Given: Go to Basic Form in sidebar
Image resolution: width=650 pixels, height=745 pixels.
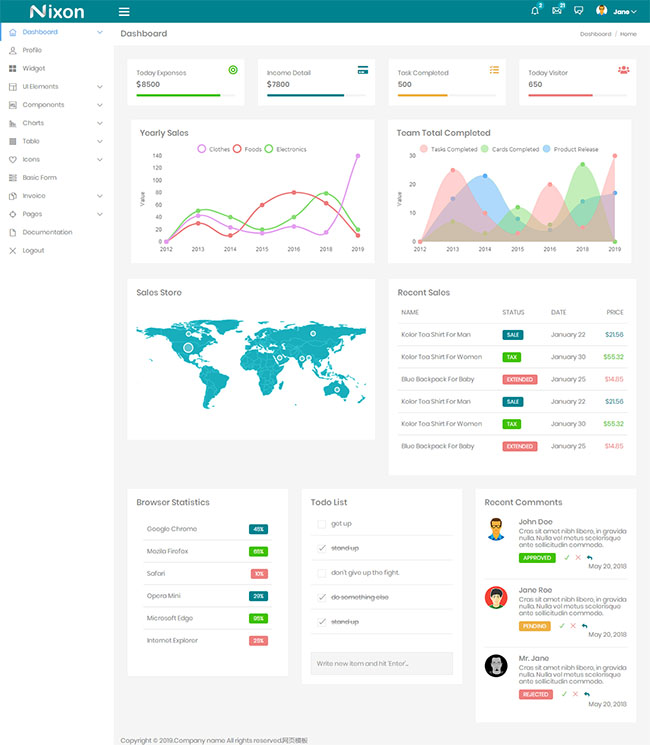Looking at the screenshot, I should pos(39,178).
